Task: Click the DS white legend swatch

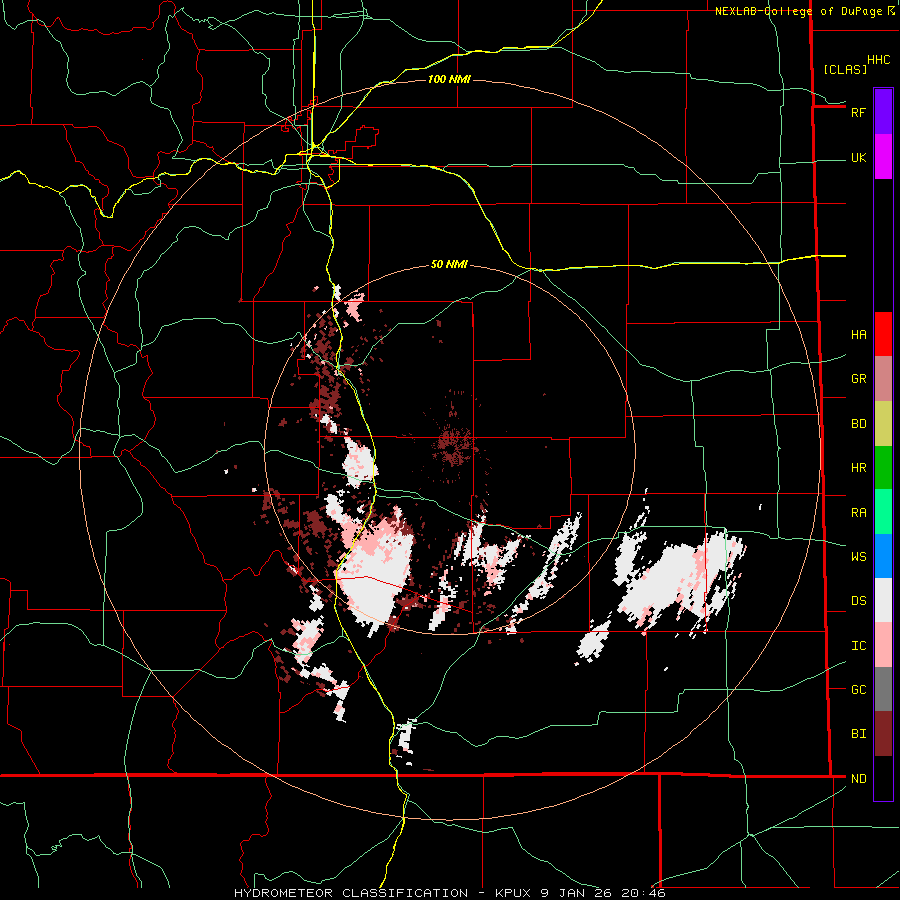Action: 883,600
